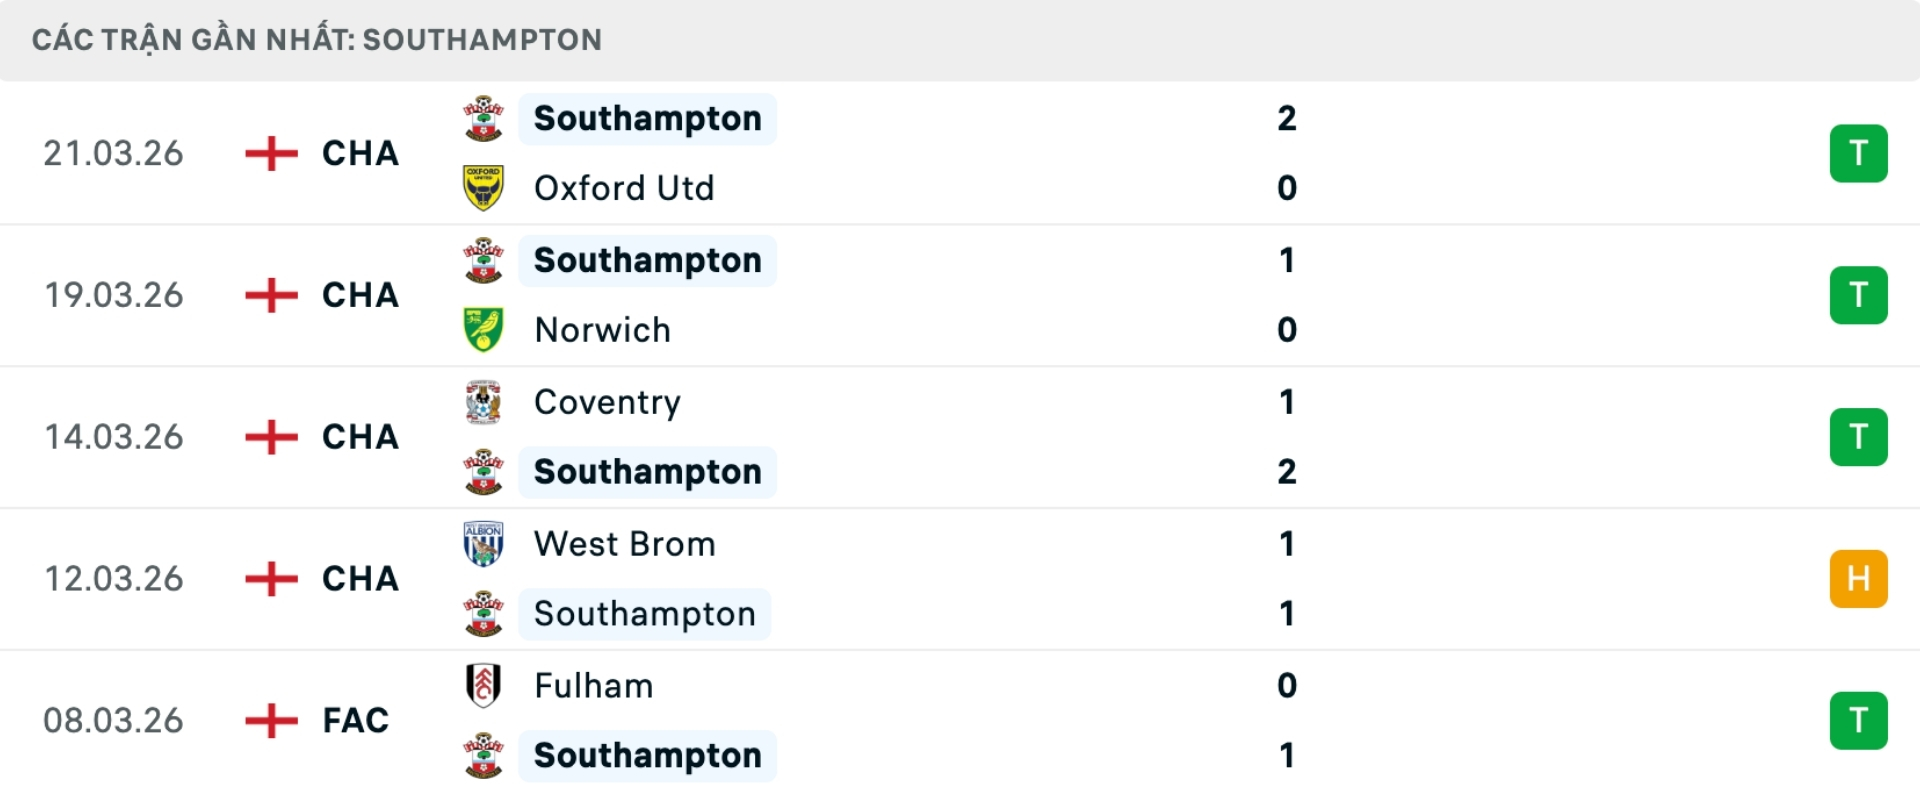The width and height of the screenshot is (1920, 792).
Task: Click the 14.03.26 match date
Action: point(114,438)
